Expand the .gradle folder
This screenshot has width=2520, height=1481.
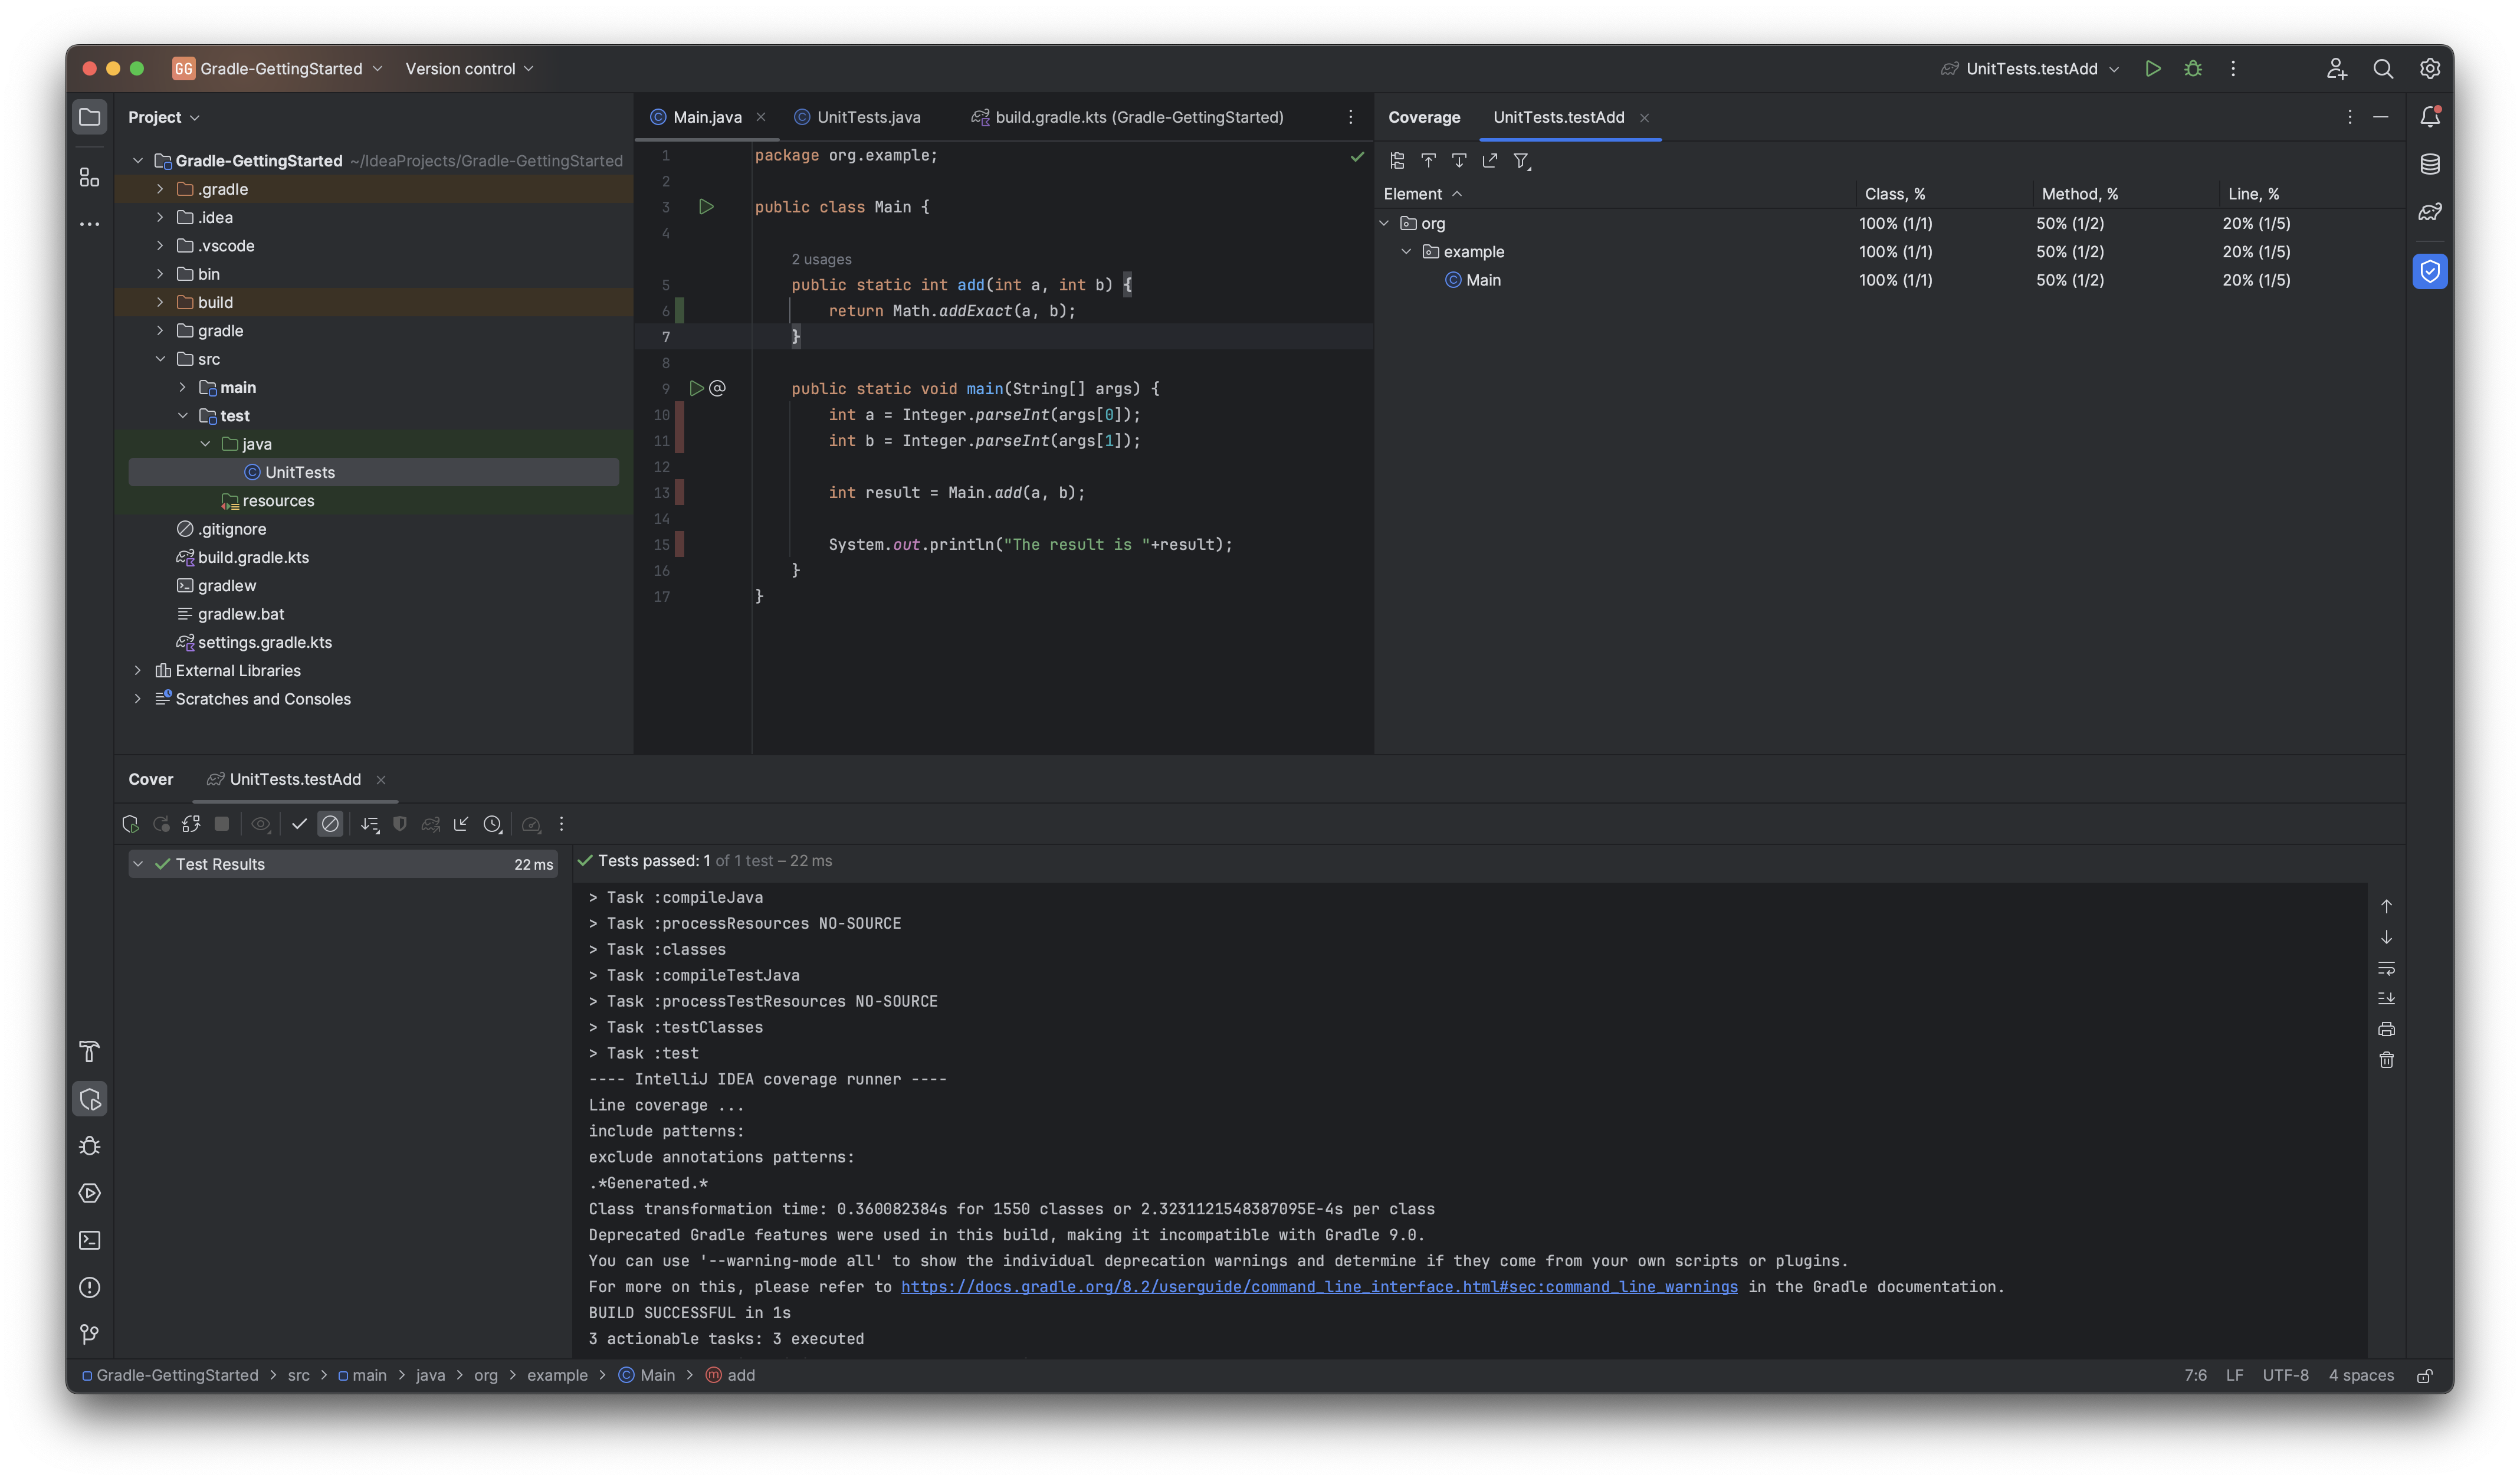(x=160, y=189)
